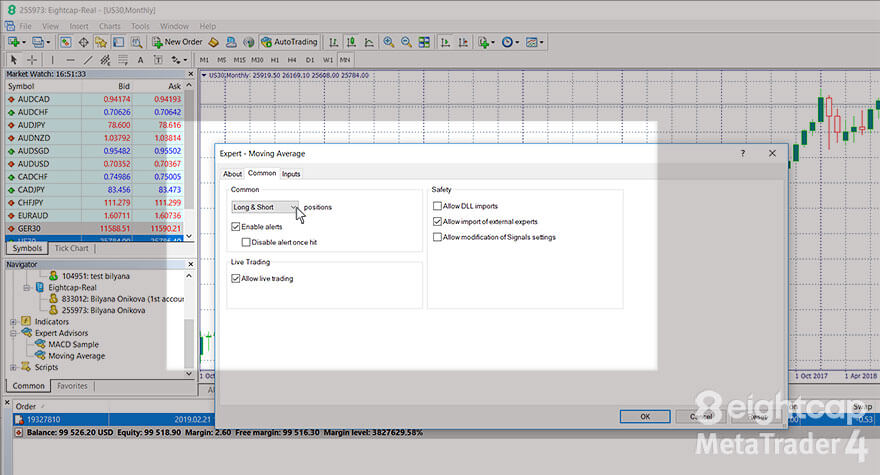This screenshot has height=475, width=880.
Task: Open the Strategy Tester magnifier icon
Action: 136,42
